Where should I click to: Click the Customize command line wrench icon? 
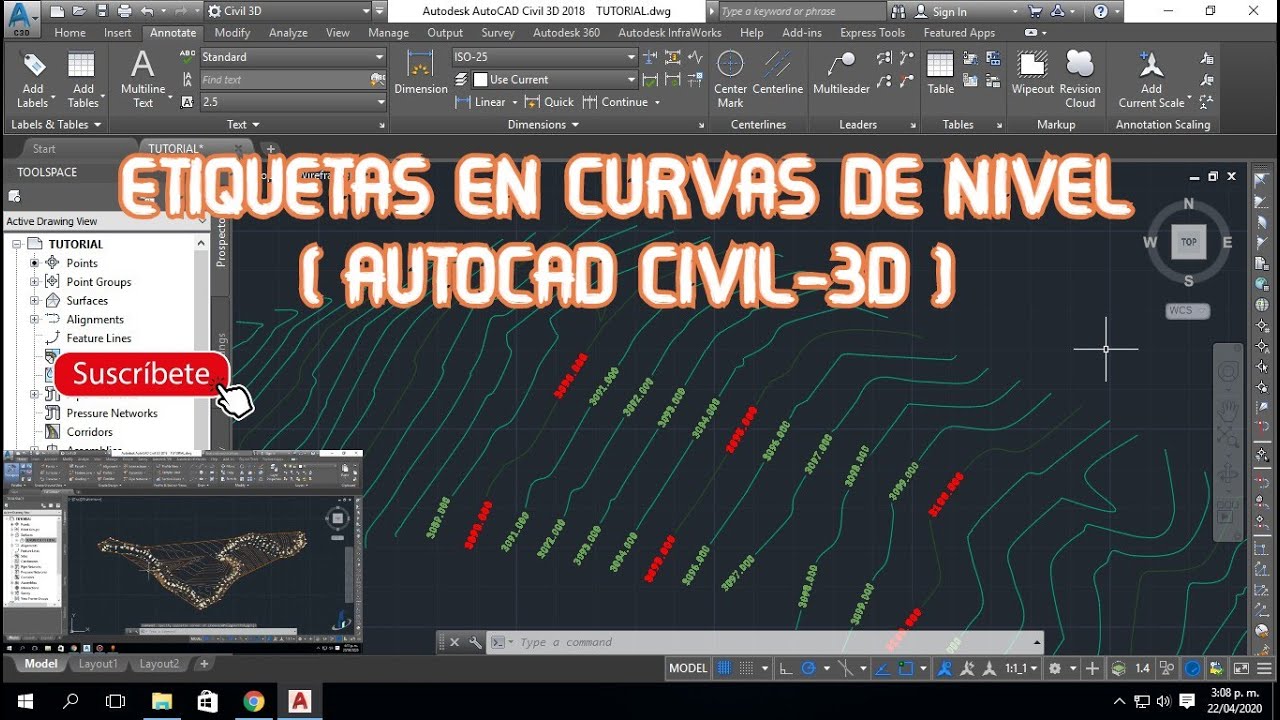[475, 642]
